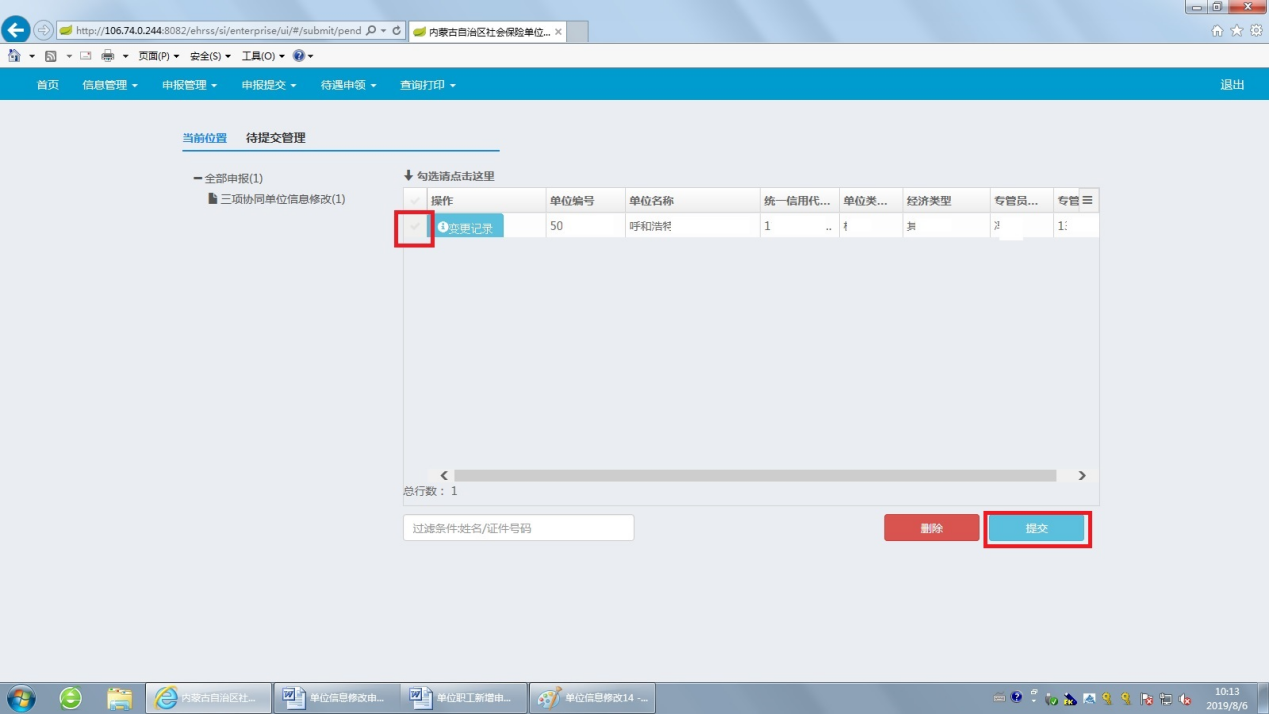Viewport: 1269px width, 714px height.
Task: Click the IE home icon in command bar
Action: (x=14, y=56)
